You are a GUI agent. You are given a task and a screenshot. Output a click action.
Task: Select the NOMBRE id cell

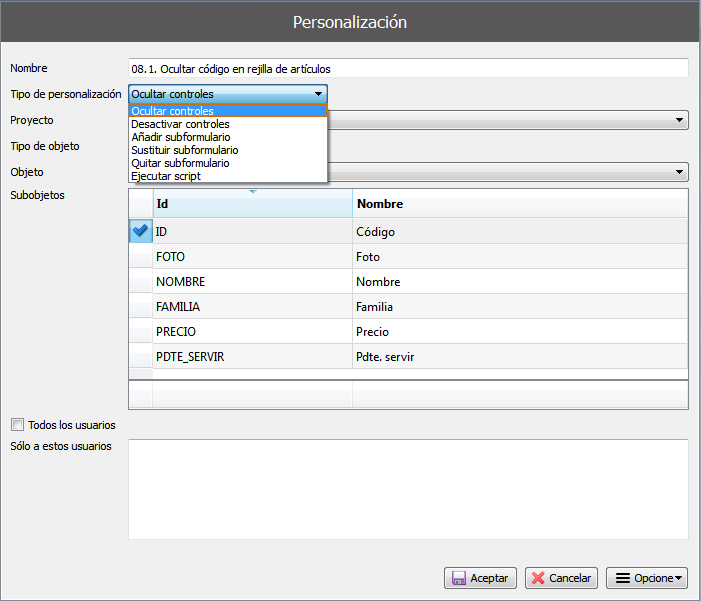(x=253, y=281)
